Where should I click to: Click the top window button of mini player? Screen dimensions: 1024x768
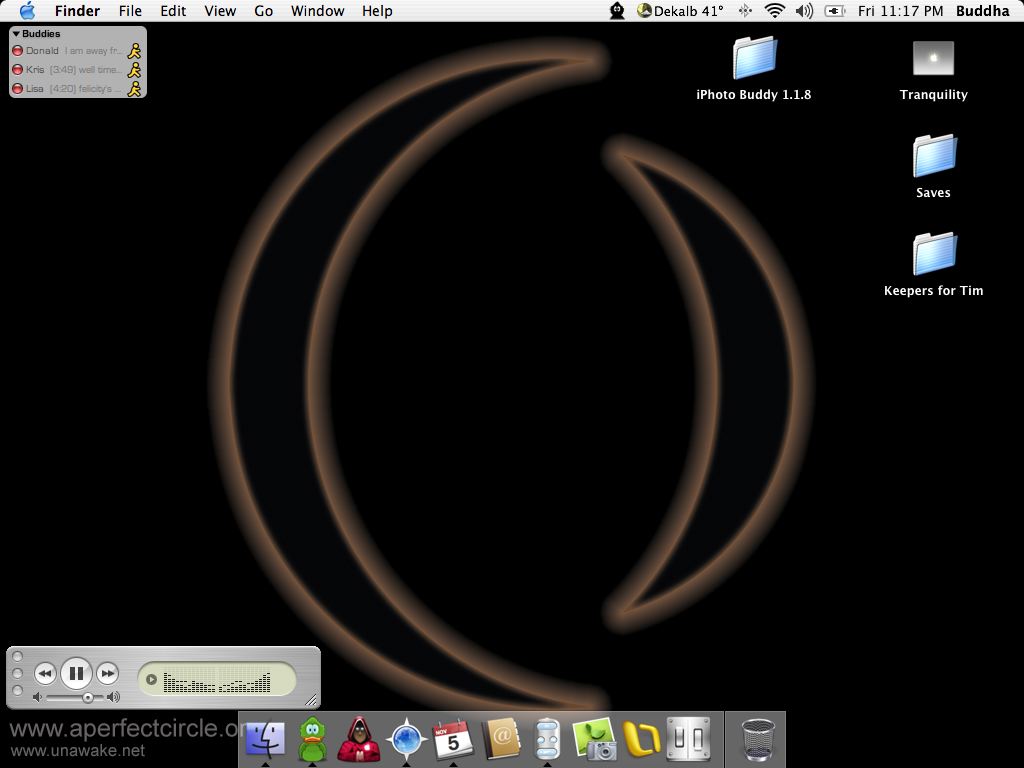pyautogui.click(x=18, y=656)
